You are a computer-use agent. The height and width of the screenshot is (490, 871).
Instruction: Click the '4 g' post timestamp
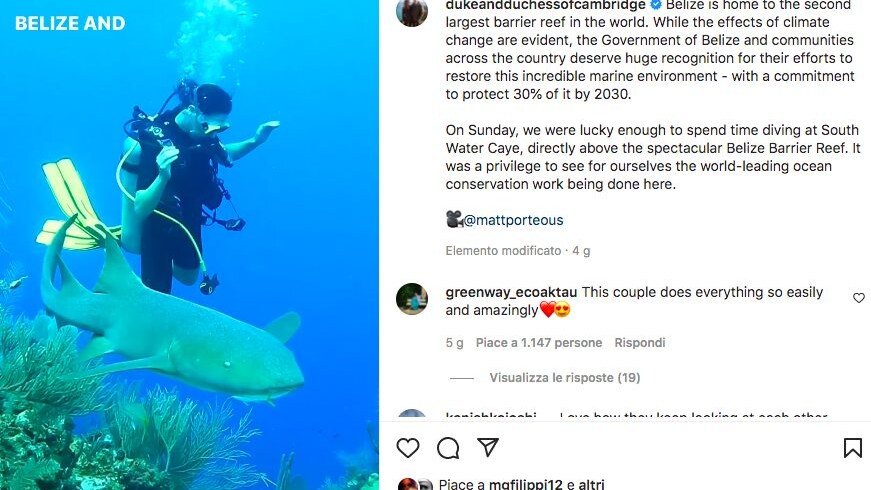tap(580, 251)
